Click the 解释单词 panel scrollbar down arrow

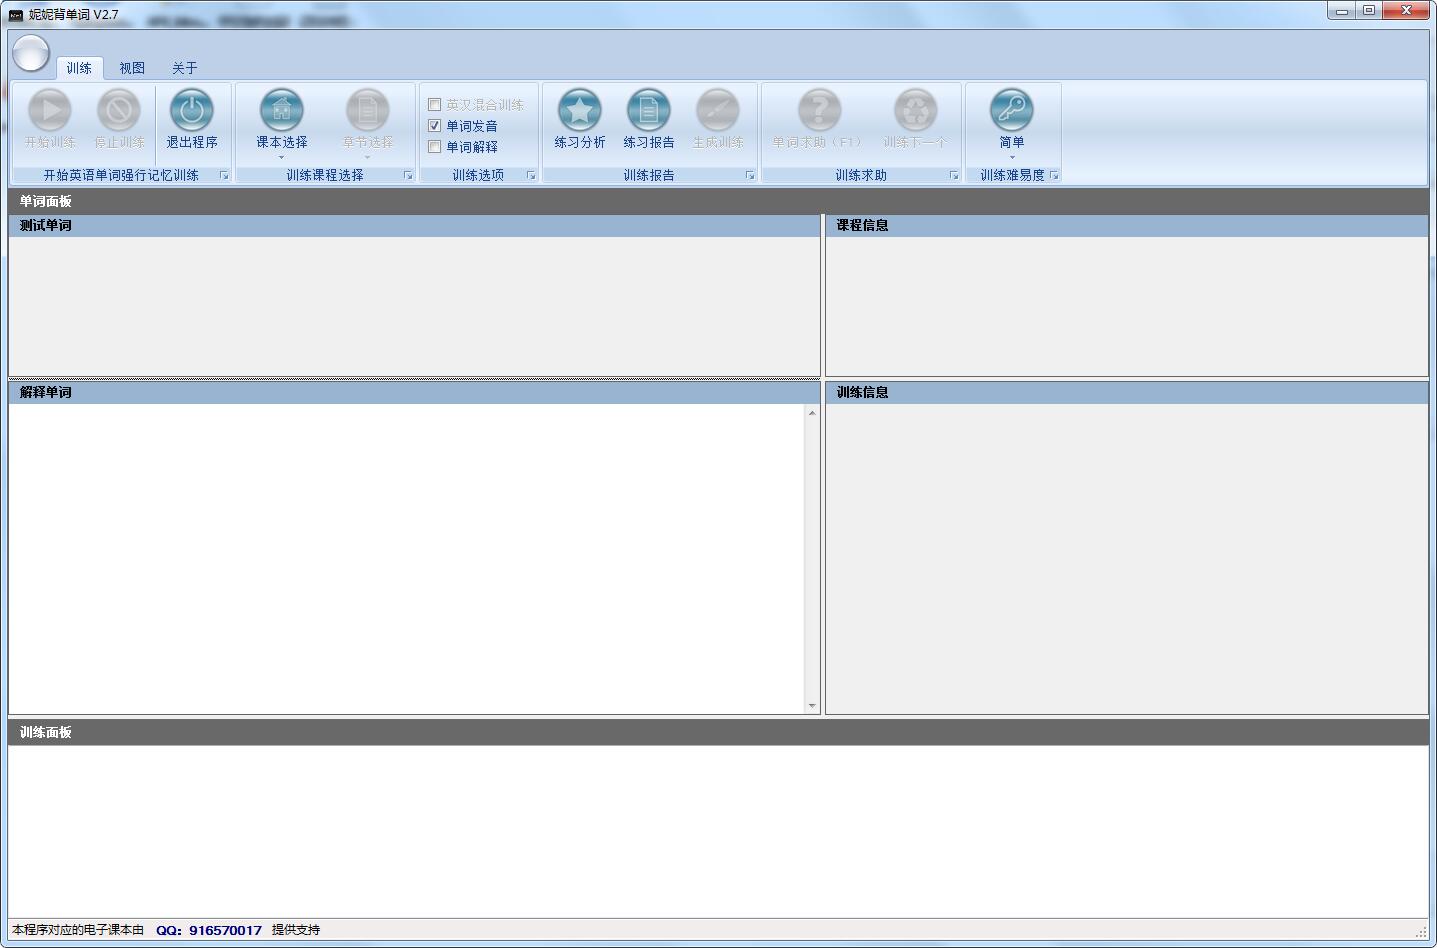tap(812, 706)
